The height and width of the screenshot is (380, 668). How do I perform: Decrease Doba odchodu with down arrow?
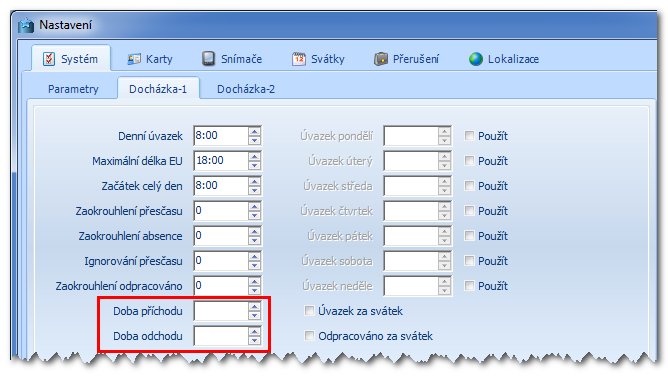click(x=254, y=340)
